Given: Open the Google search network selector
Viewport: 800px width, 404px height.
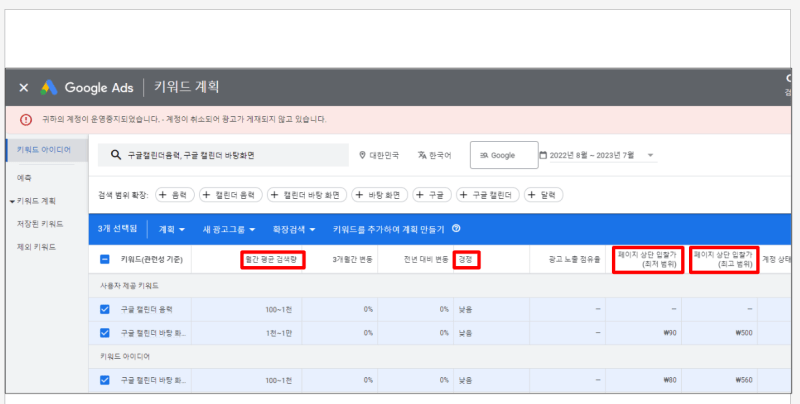Looking at the screenshot, I should coord(504,155).
